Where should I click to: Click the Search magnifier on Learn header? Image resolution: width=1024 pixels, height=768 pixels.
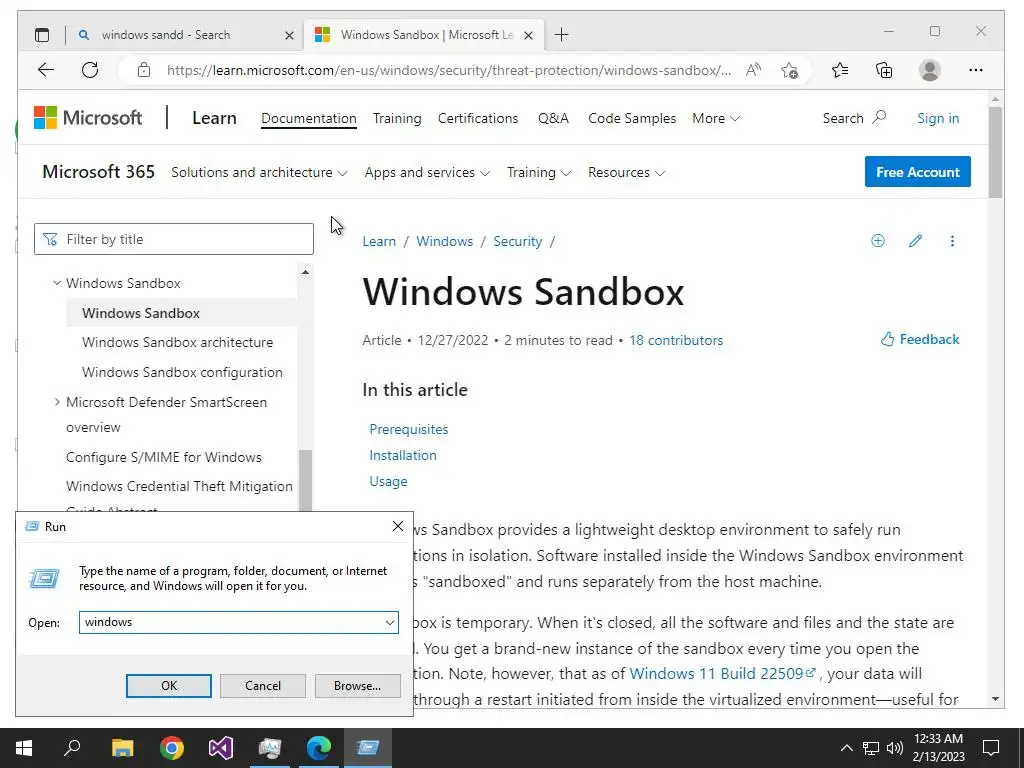pos(880,118)
